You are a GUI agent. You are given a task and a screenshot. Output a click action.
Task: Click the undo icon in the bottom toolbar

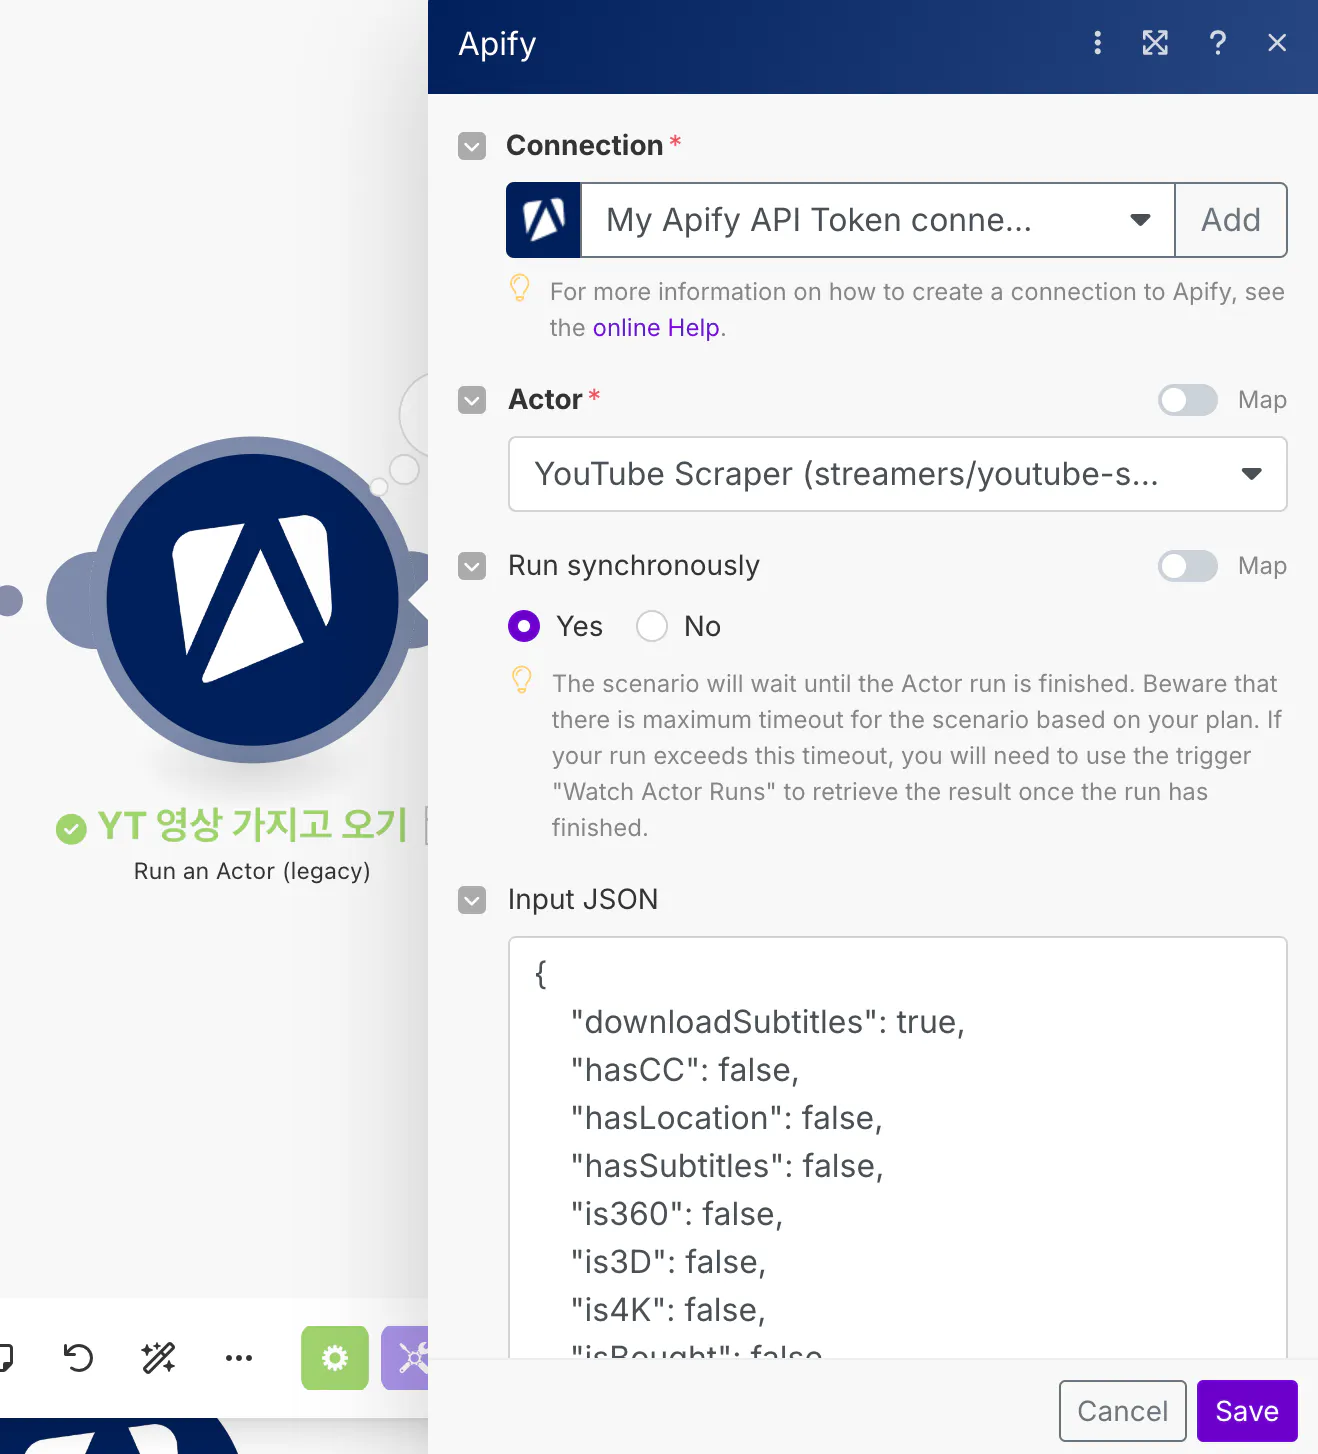(78, 1358)
